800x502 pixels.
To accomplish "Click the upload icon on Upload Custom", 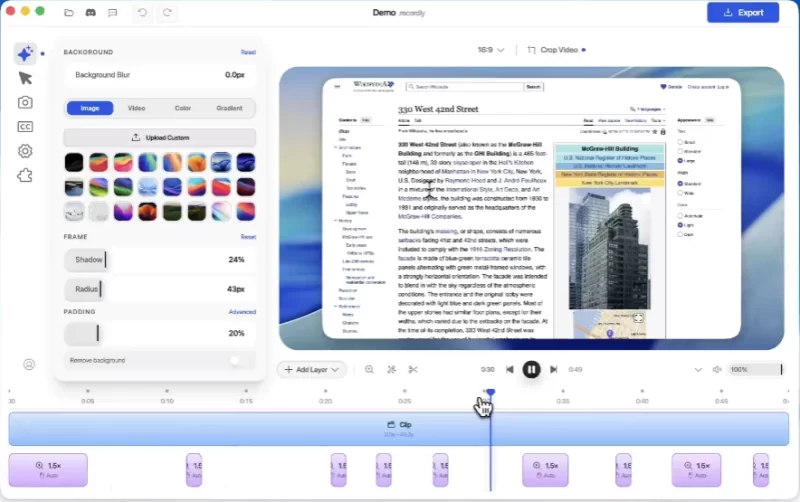I will coord(136,138).
